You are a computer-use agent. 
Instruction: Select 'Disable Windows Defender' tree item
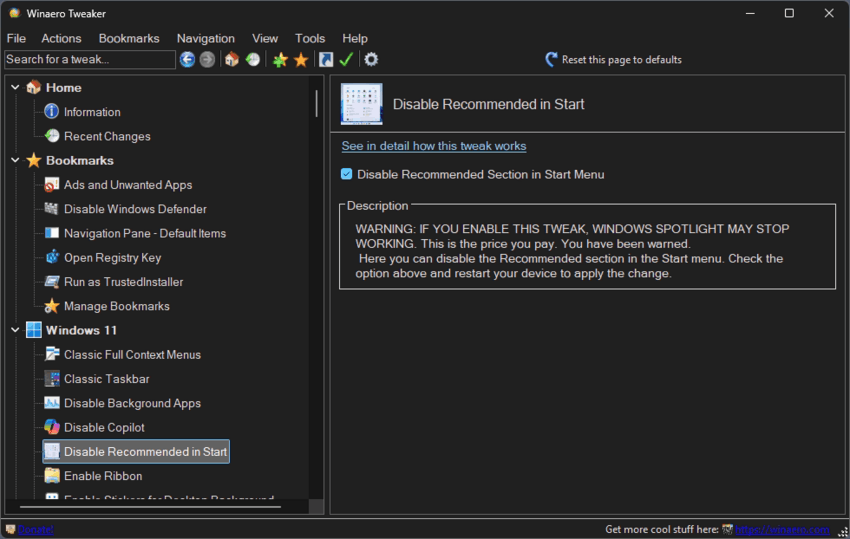point(135,209)
